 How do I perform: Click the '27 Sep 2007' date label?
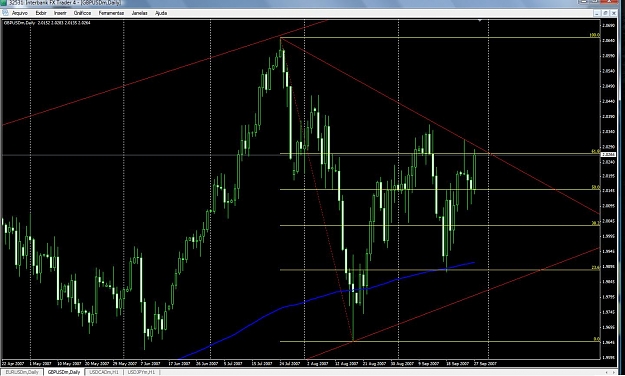coord(486,364)
